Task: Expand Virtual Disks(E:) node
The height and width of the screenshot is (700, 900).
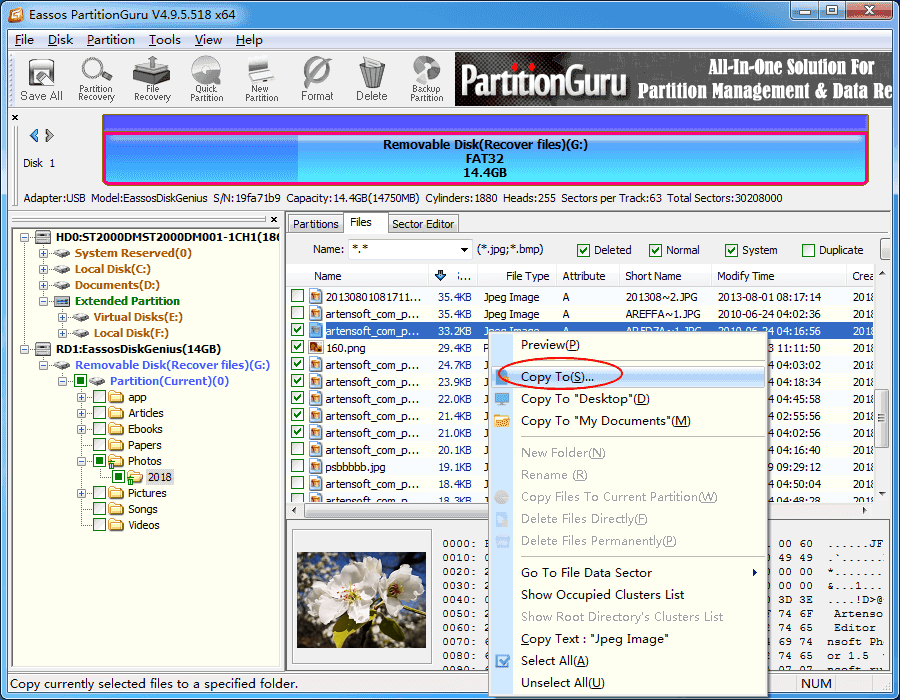Action: [62, 317]
